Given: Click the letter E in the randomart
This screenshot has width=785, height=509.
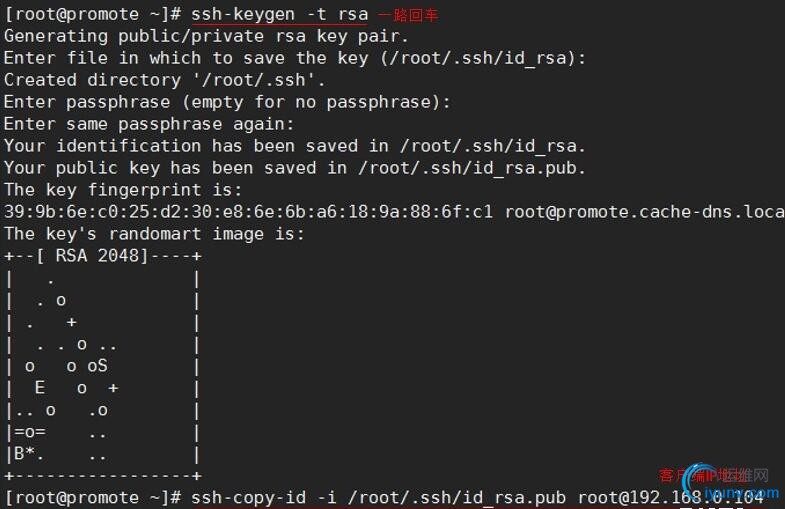Looking at the screenshot, I should tap(40, 388).
